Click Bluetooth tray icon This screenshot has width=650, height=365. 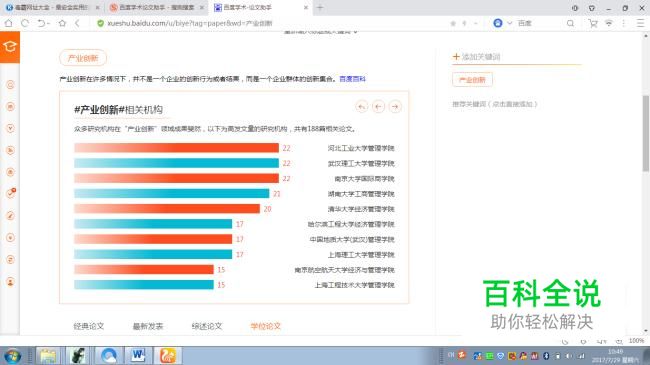pos(546,356)
